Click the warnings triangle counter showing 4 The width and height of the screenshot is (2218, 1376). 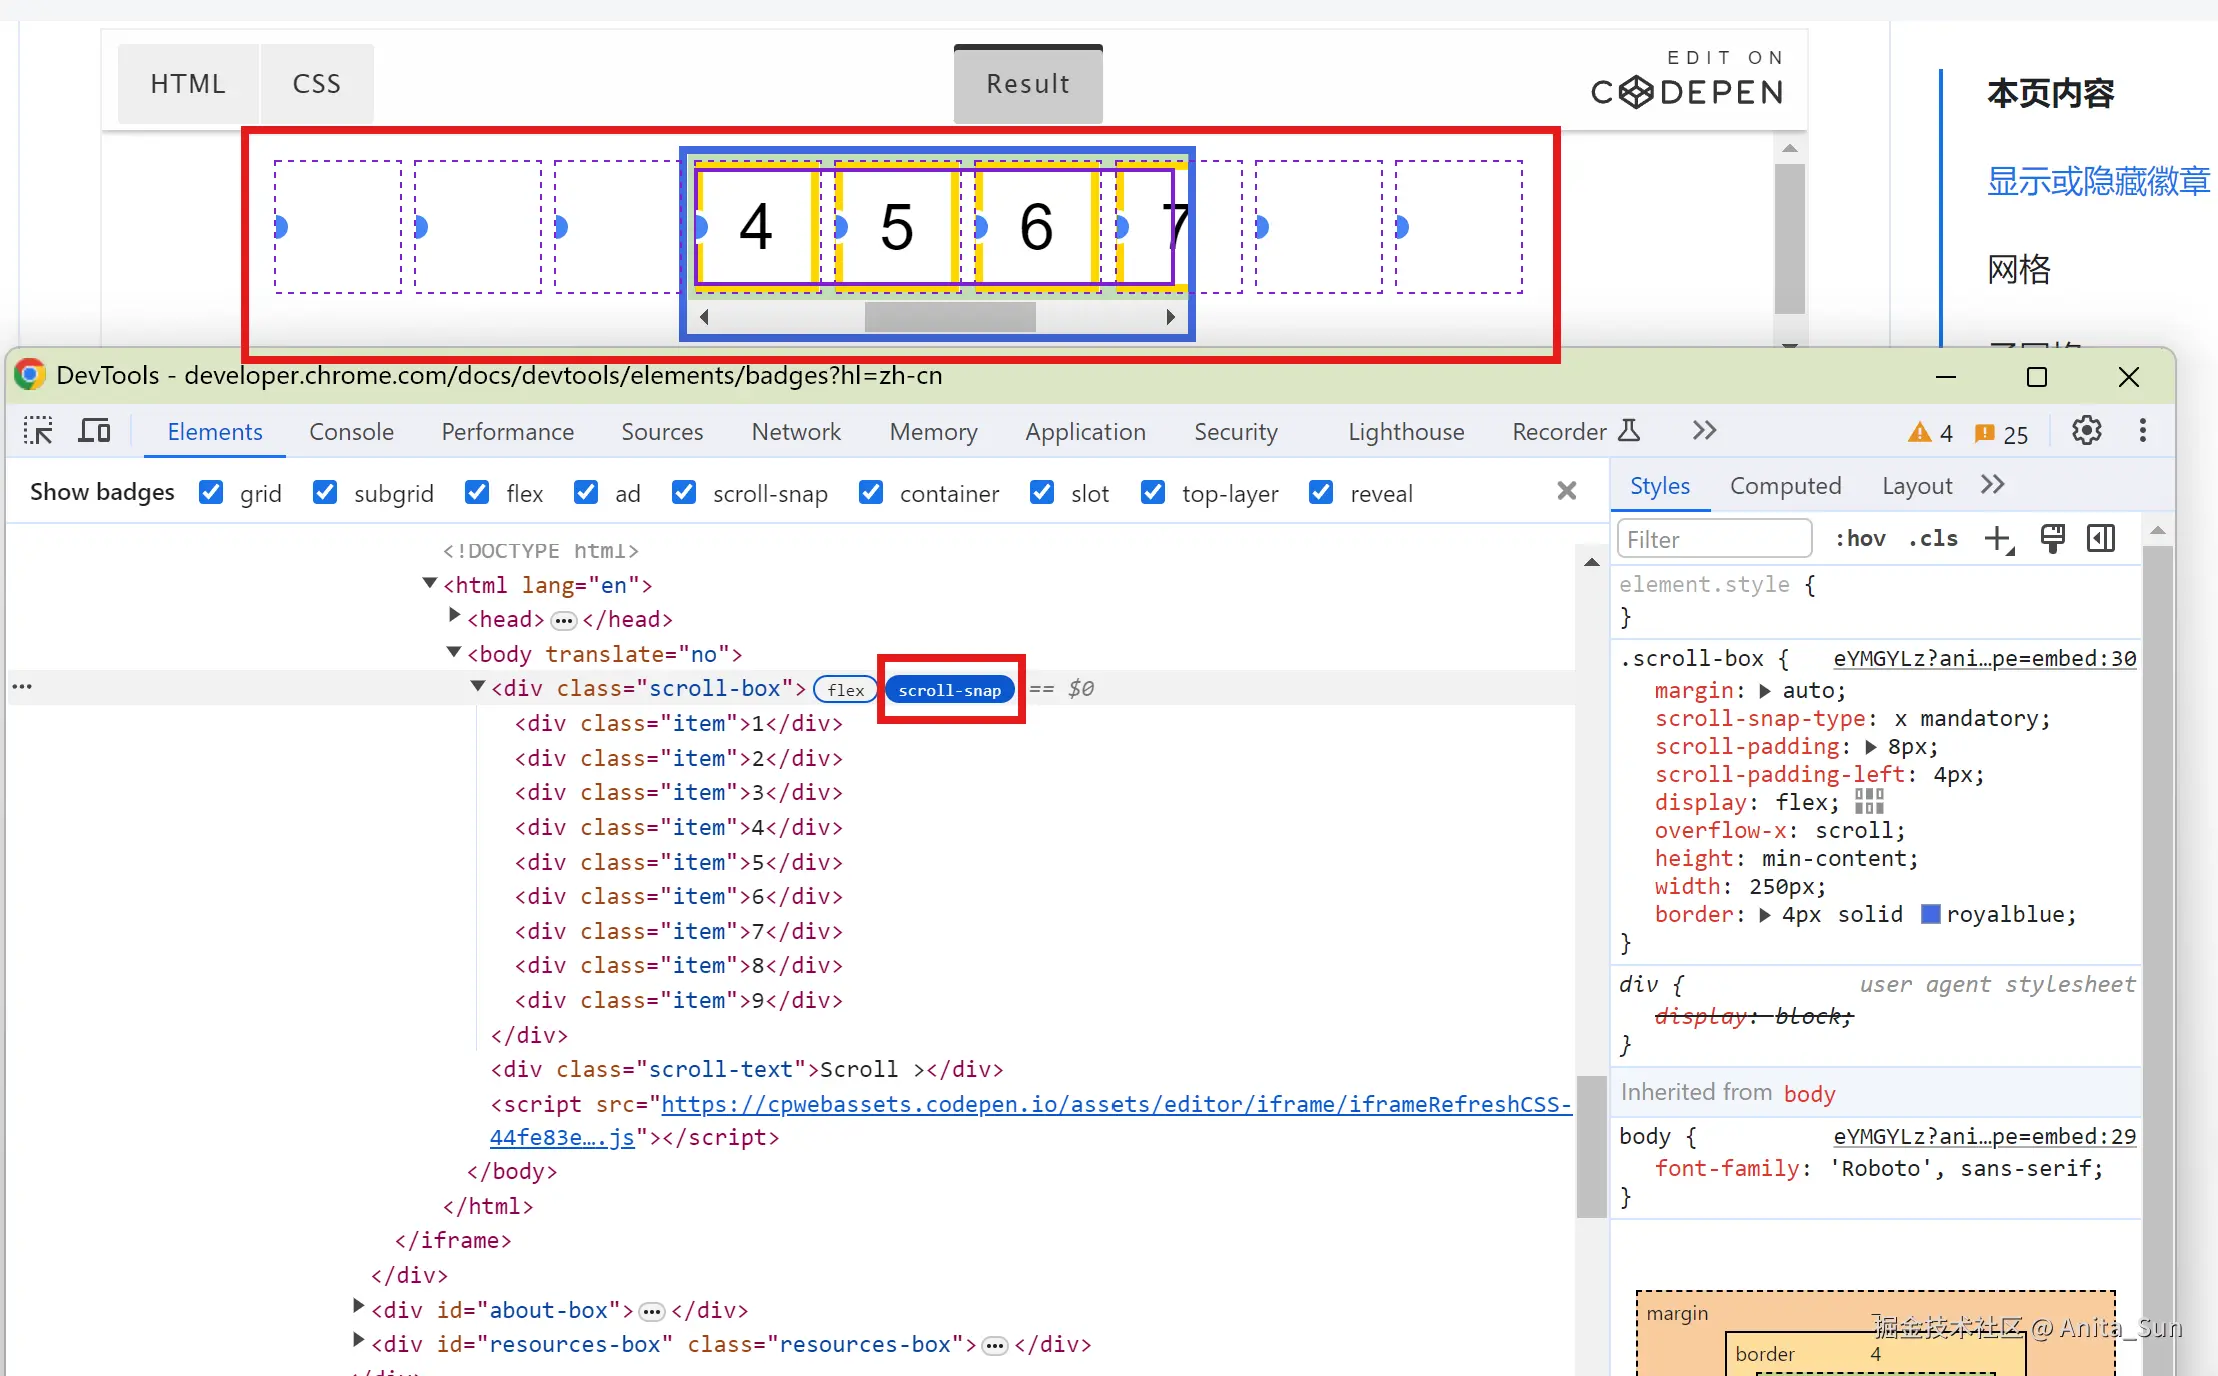point(1930,433)
